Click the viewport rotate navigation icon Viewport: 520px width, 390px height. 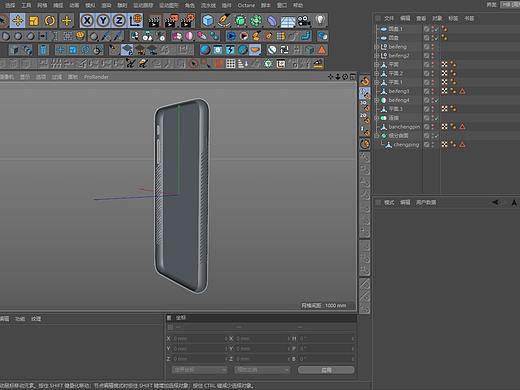tap(345, 77)
